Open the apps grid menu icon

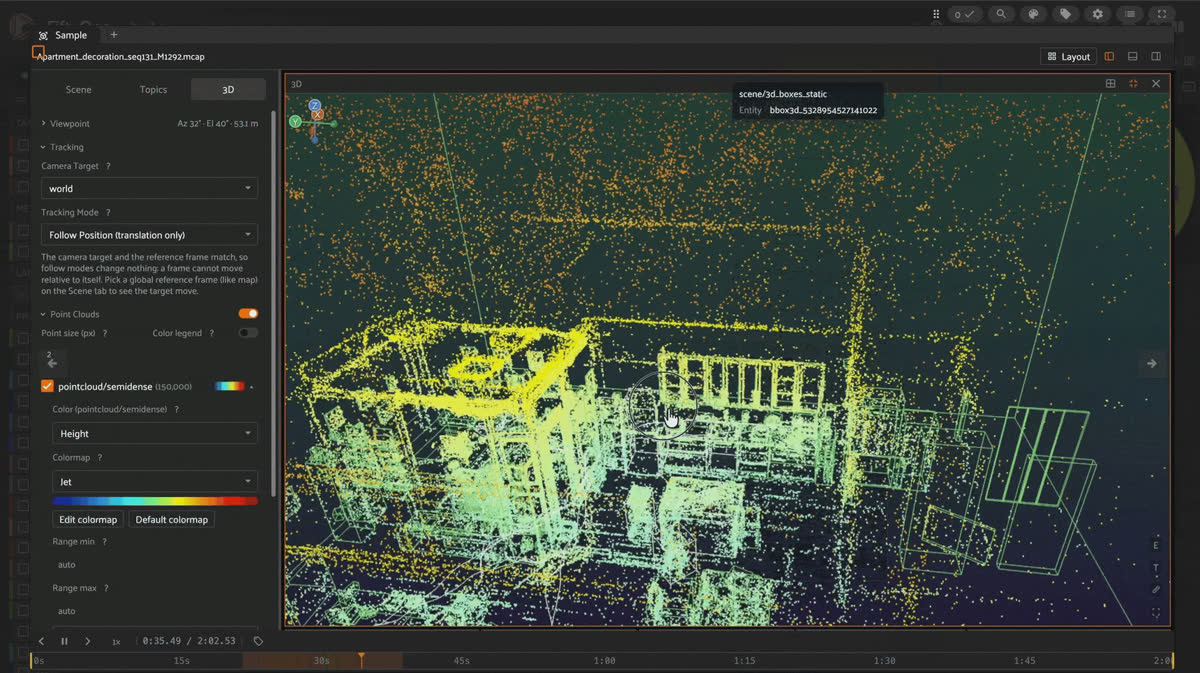(936, 14)
